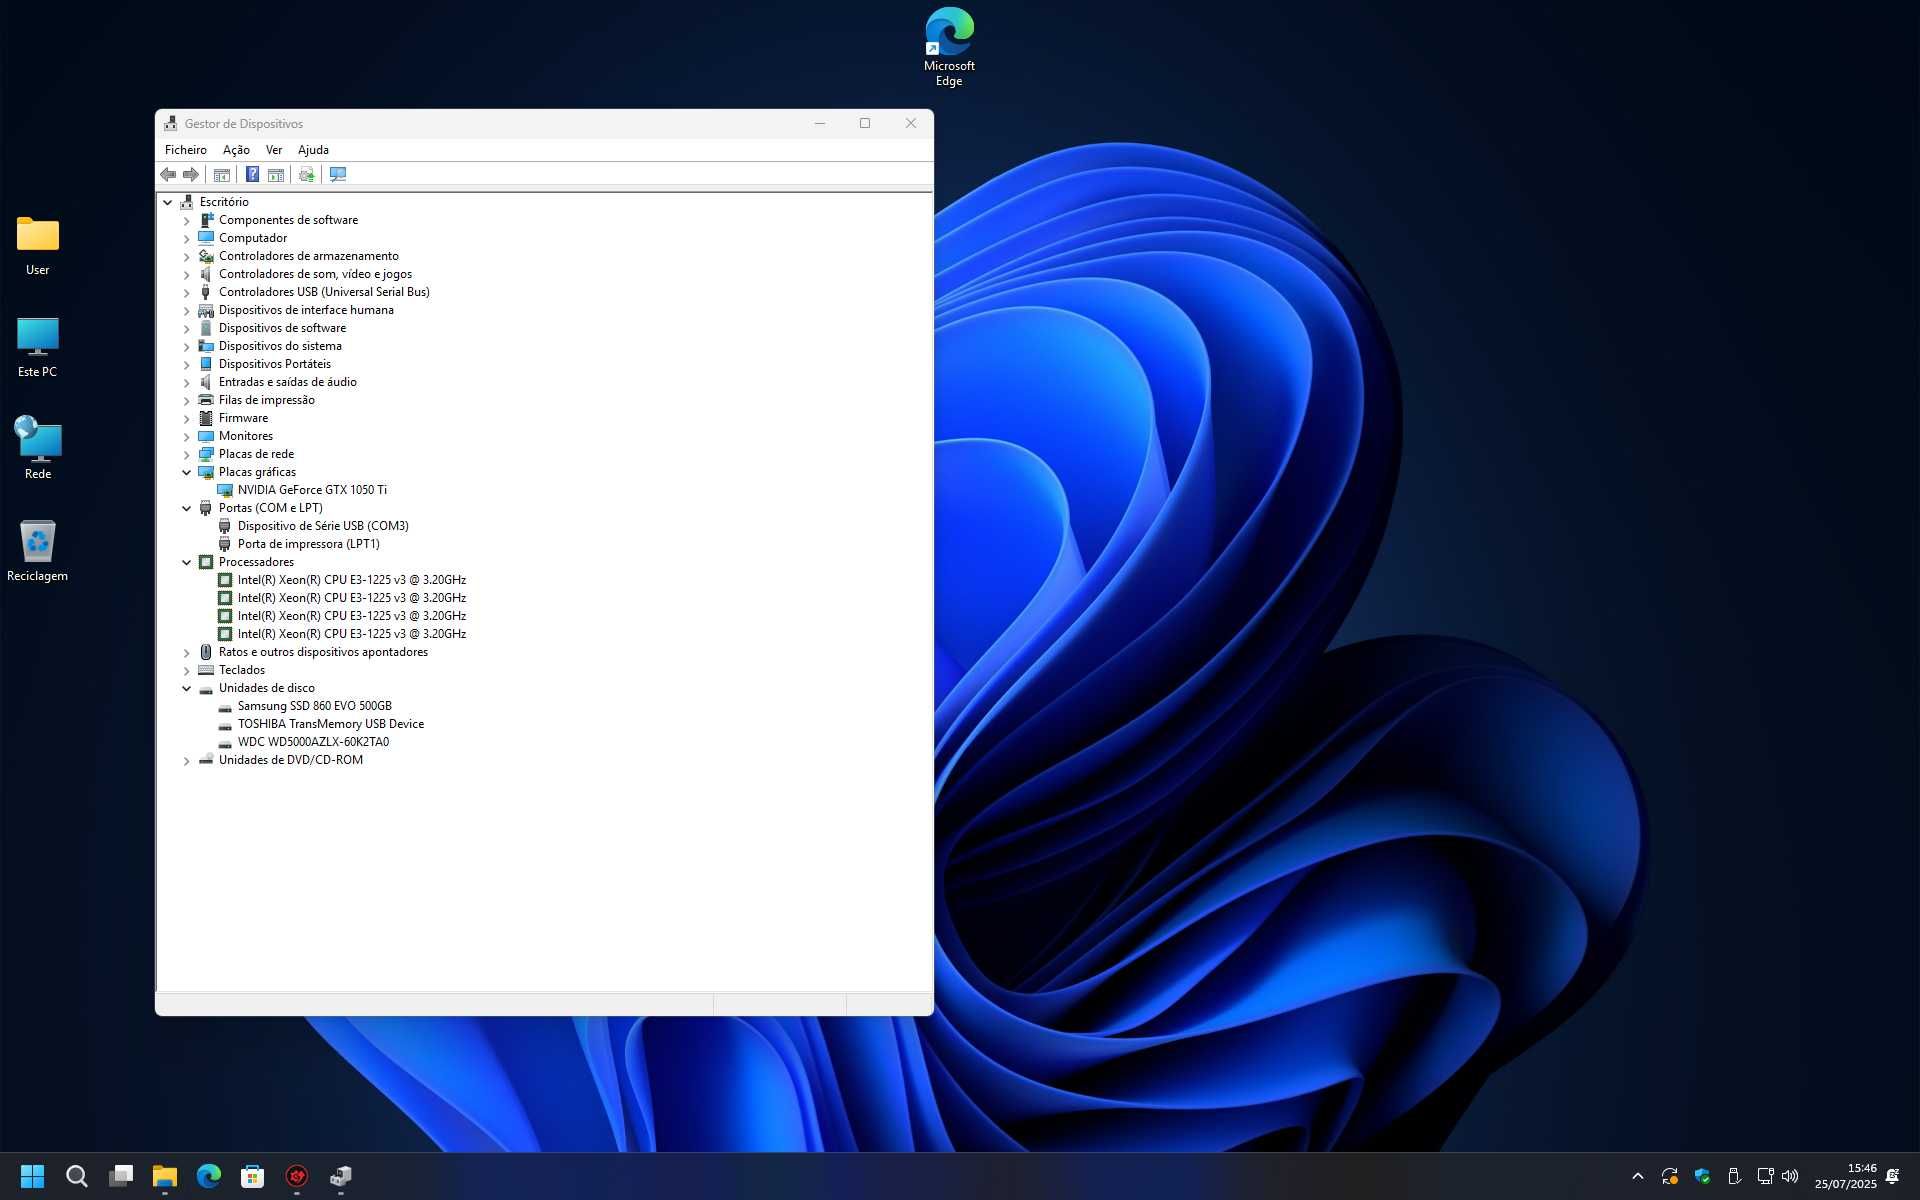Viewport: 1920px width, 1200px height.
Task: Select the Filas de impressão category
Action: coord(267,400)
